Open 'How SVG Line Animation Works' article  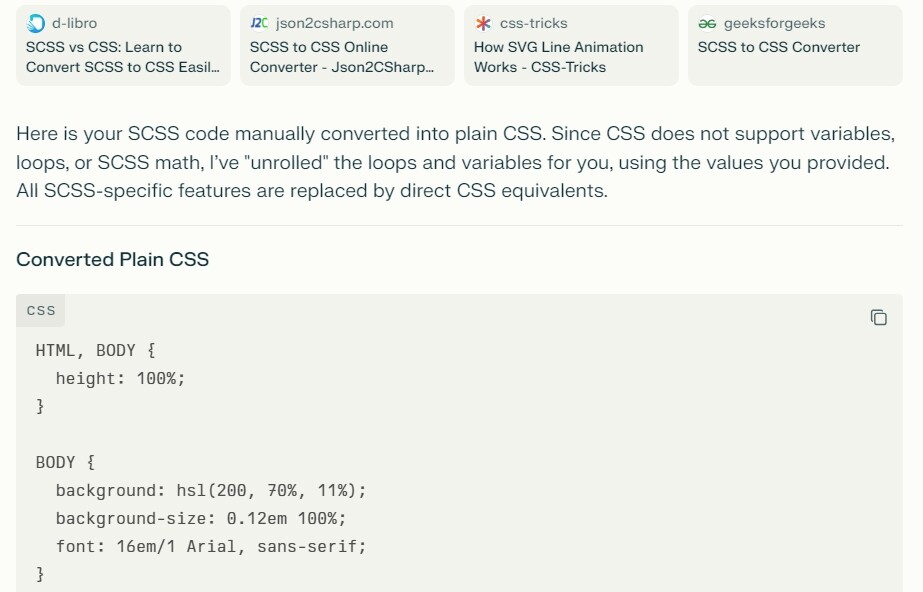click(559, 57)
